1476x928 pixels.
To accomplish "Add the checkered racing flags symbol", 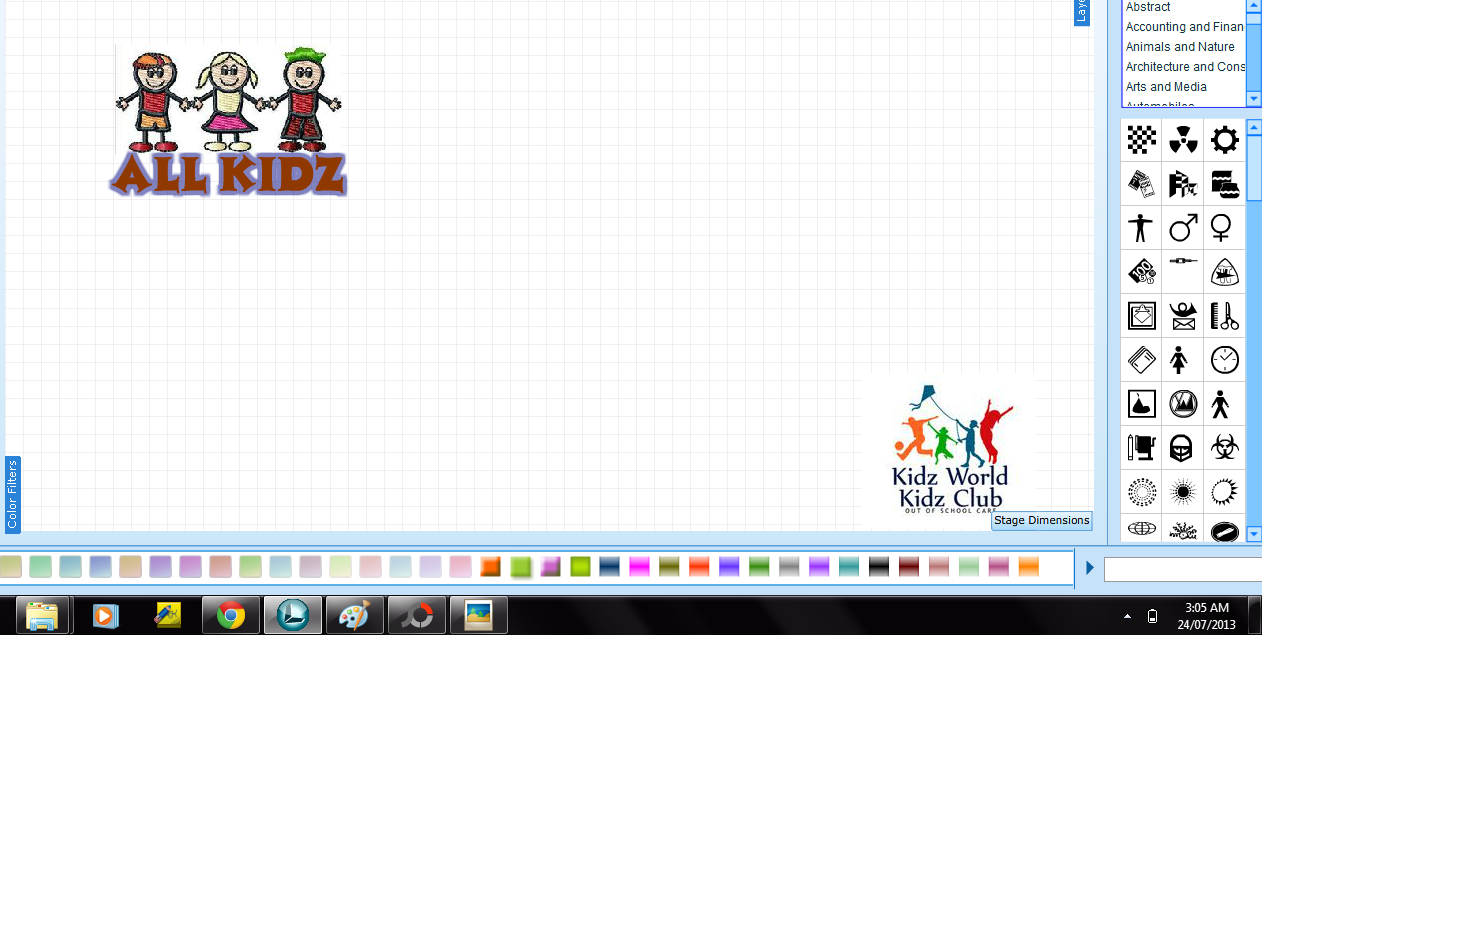I will point(1183,184).
